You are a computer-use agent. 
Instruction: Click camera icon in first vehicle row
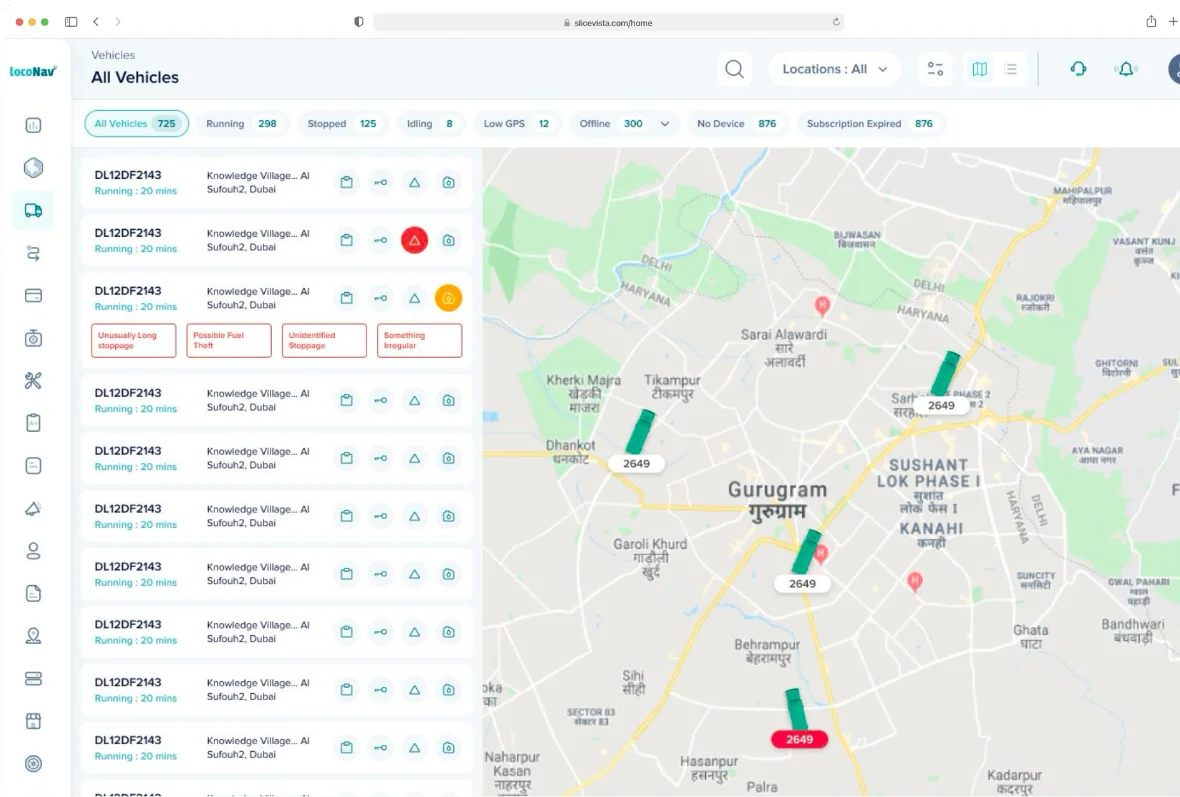(x=449, y=183)
